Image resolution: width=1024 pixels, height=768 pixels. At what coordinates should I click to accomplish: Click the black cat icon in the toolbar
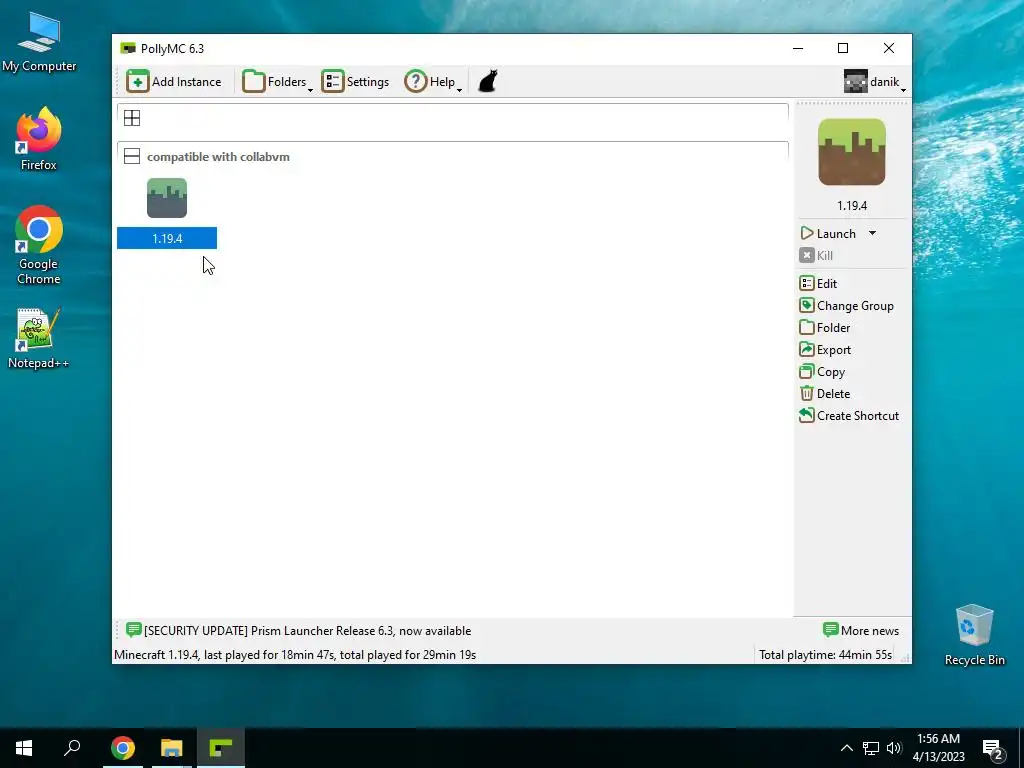[x=488, y=82]
